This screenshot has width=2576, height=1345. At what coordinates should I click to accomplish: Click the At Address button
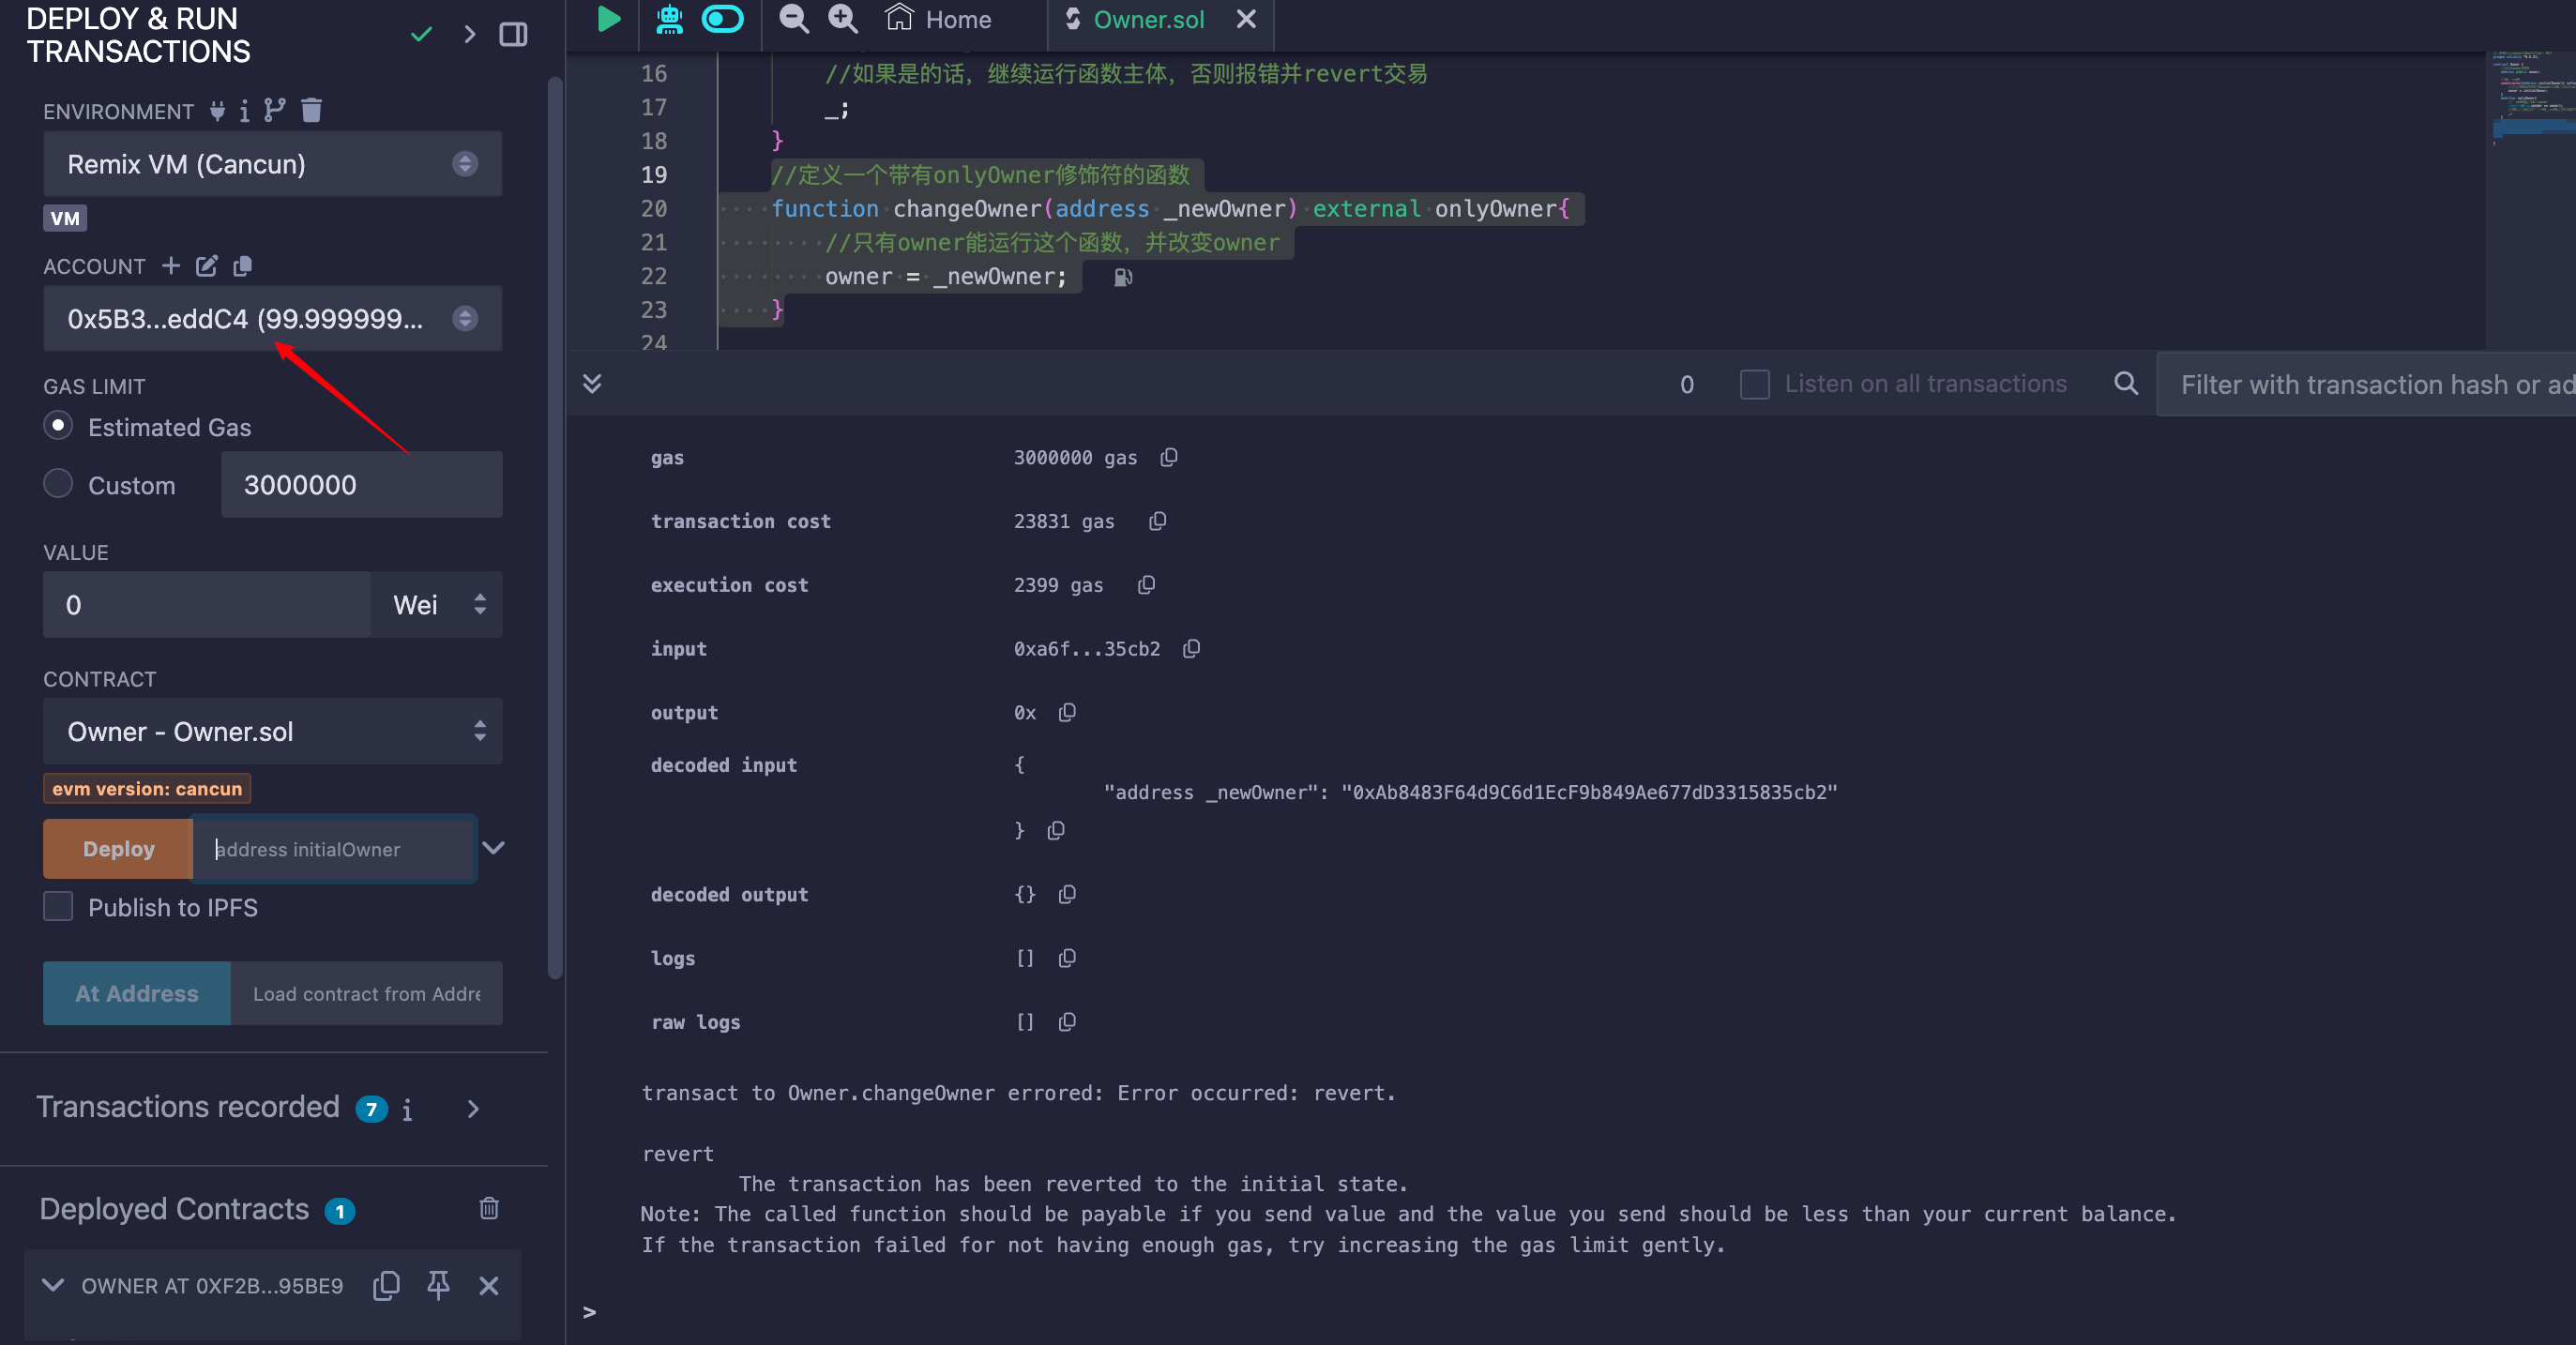(x=137, y=993)
